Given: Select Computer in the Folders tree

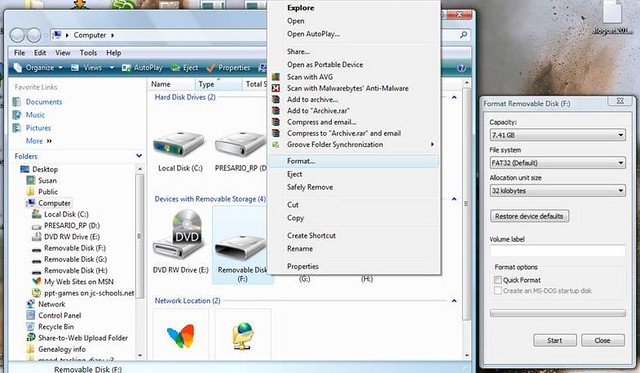Looking at the screenshot, I should point(54,203).
